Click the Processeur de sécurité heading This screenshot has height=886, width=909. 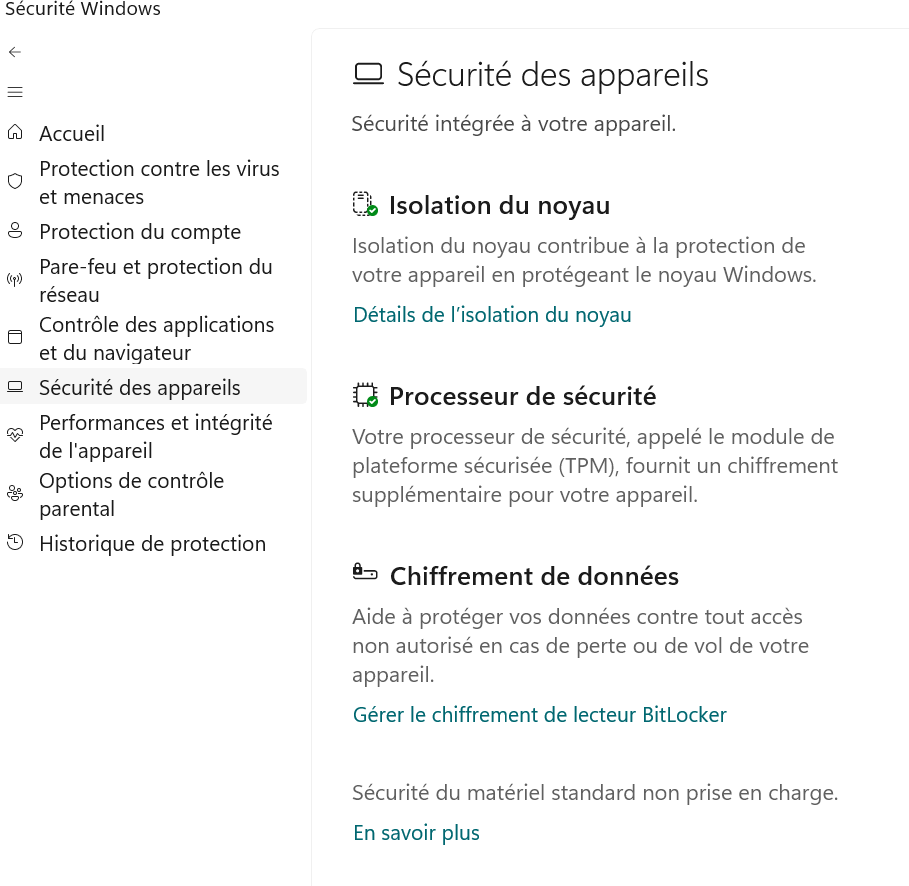tap(522, 397)
